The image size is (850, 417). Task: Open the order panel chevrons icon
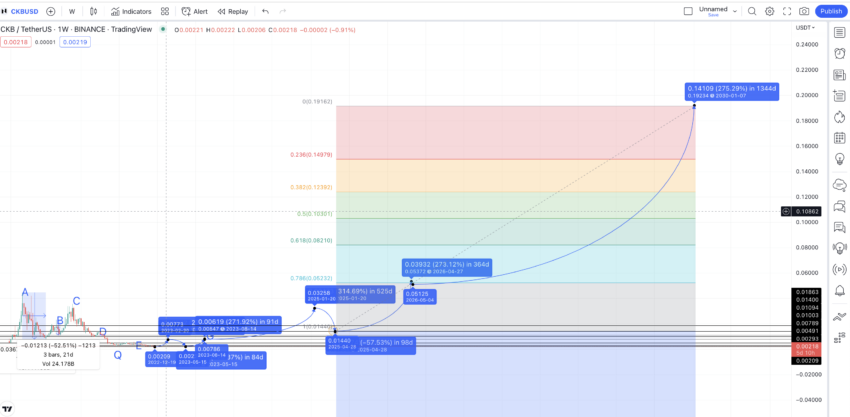pyautogui.click(x=839, y=316)
